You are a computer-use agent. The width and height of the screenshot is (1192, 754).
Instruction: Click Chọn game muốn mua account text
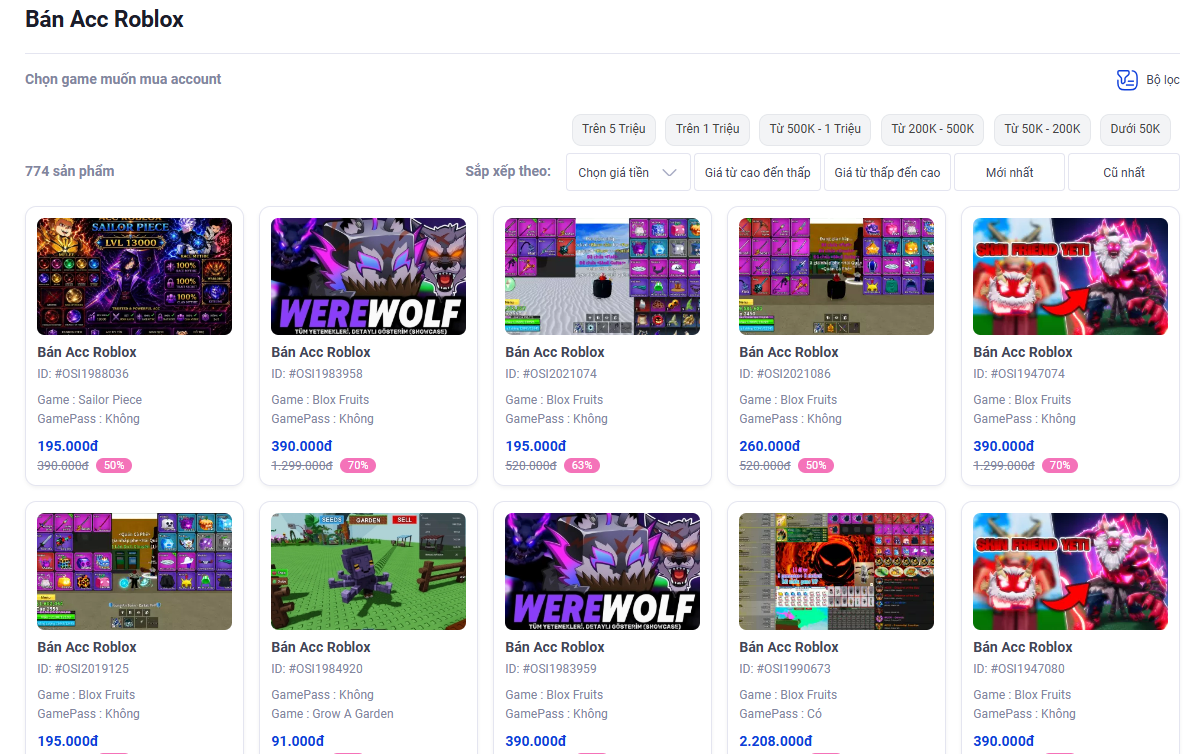click(123, 79)
